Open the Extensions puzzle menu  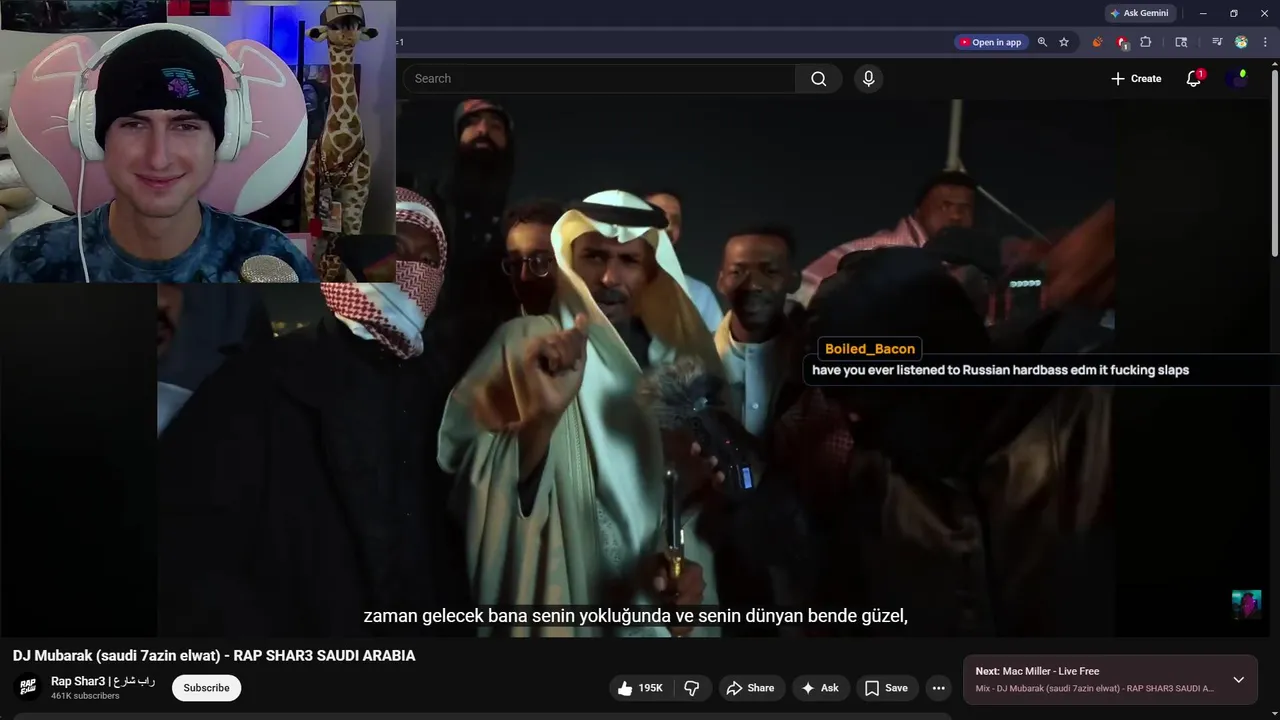tap(1146, 42)
